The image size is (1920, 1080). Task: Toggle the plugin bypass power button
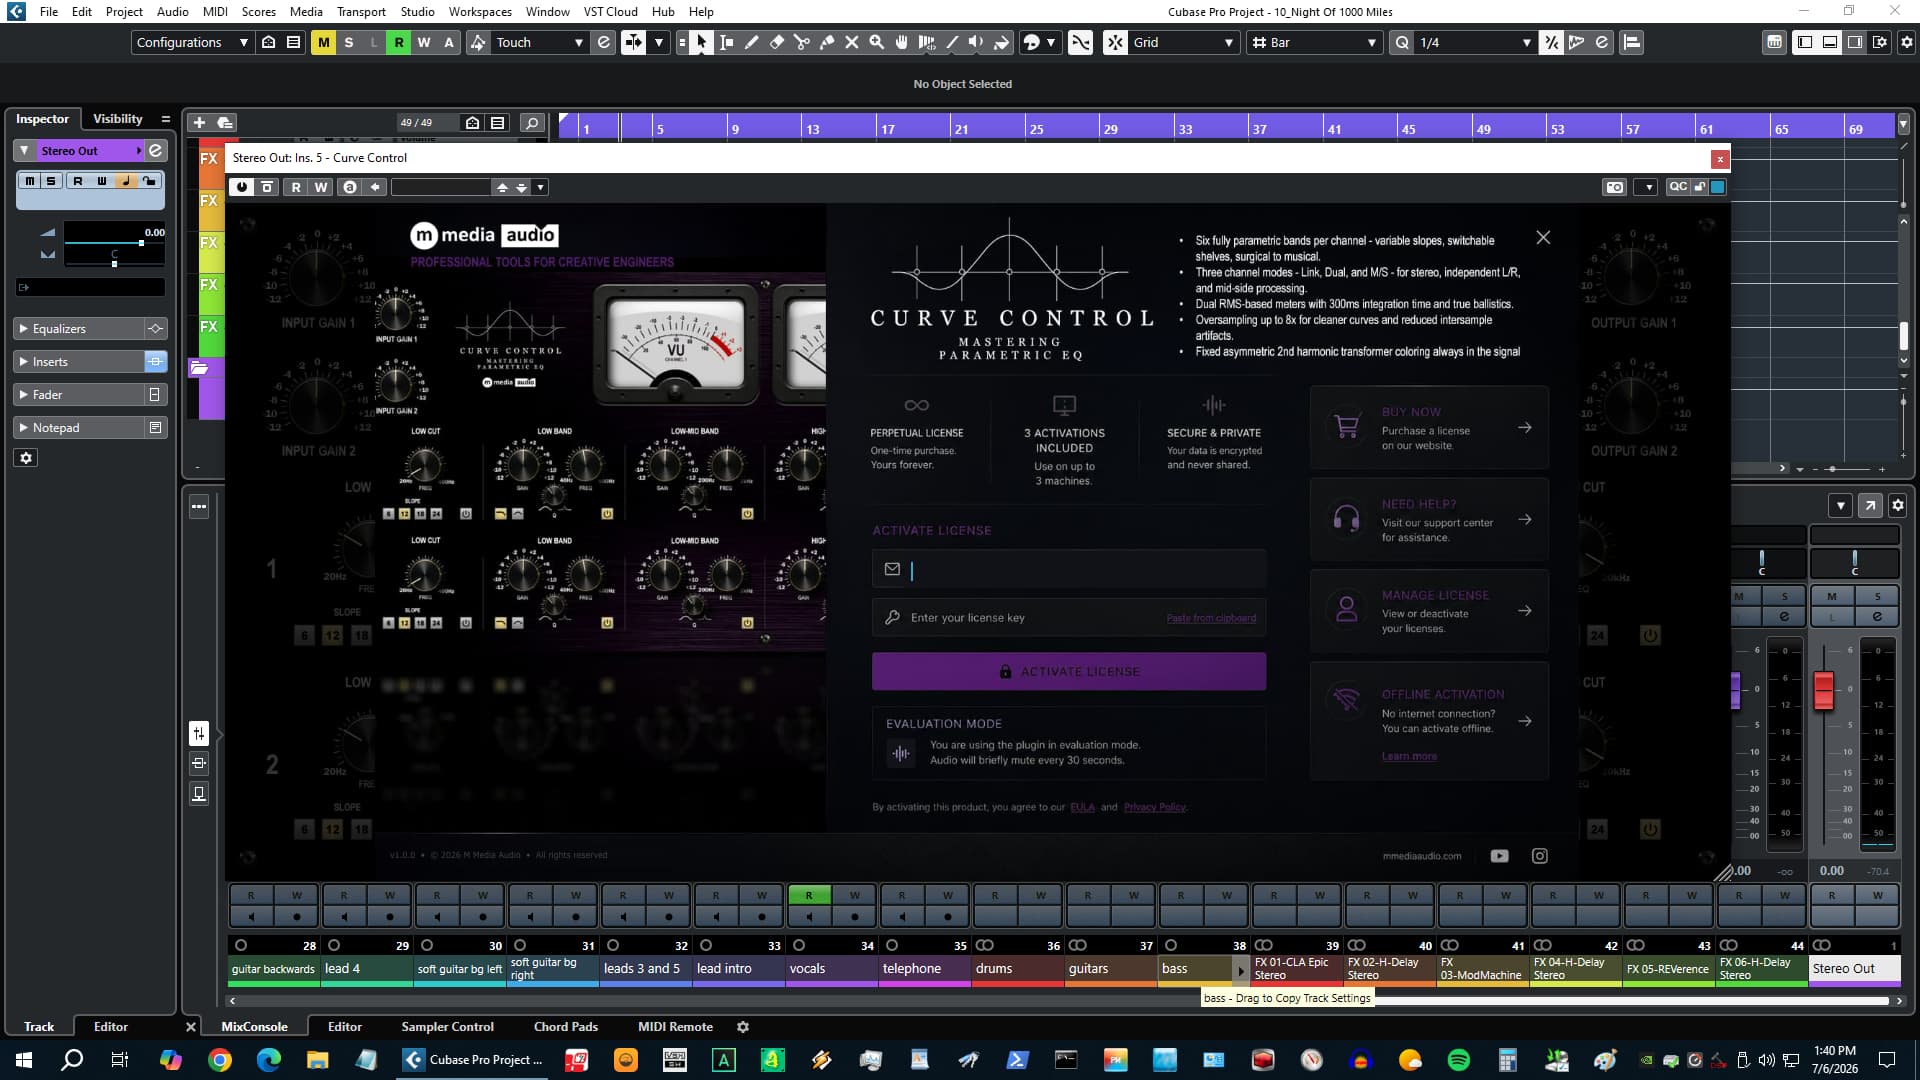point(241,187)
